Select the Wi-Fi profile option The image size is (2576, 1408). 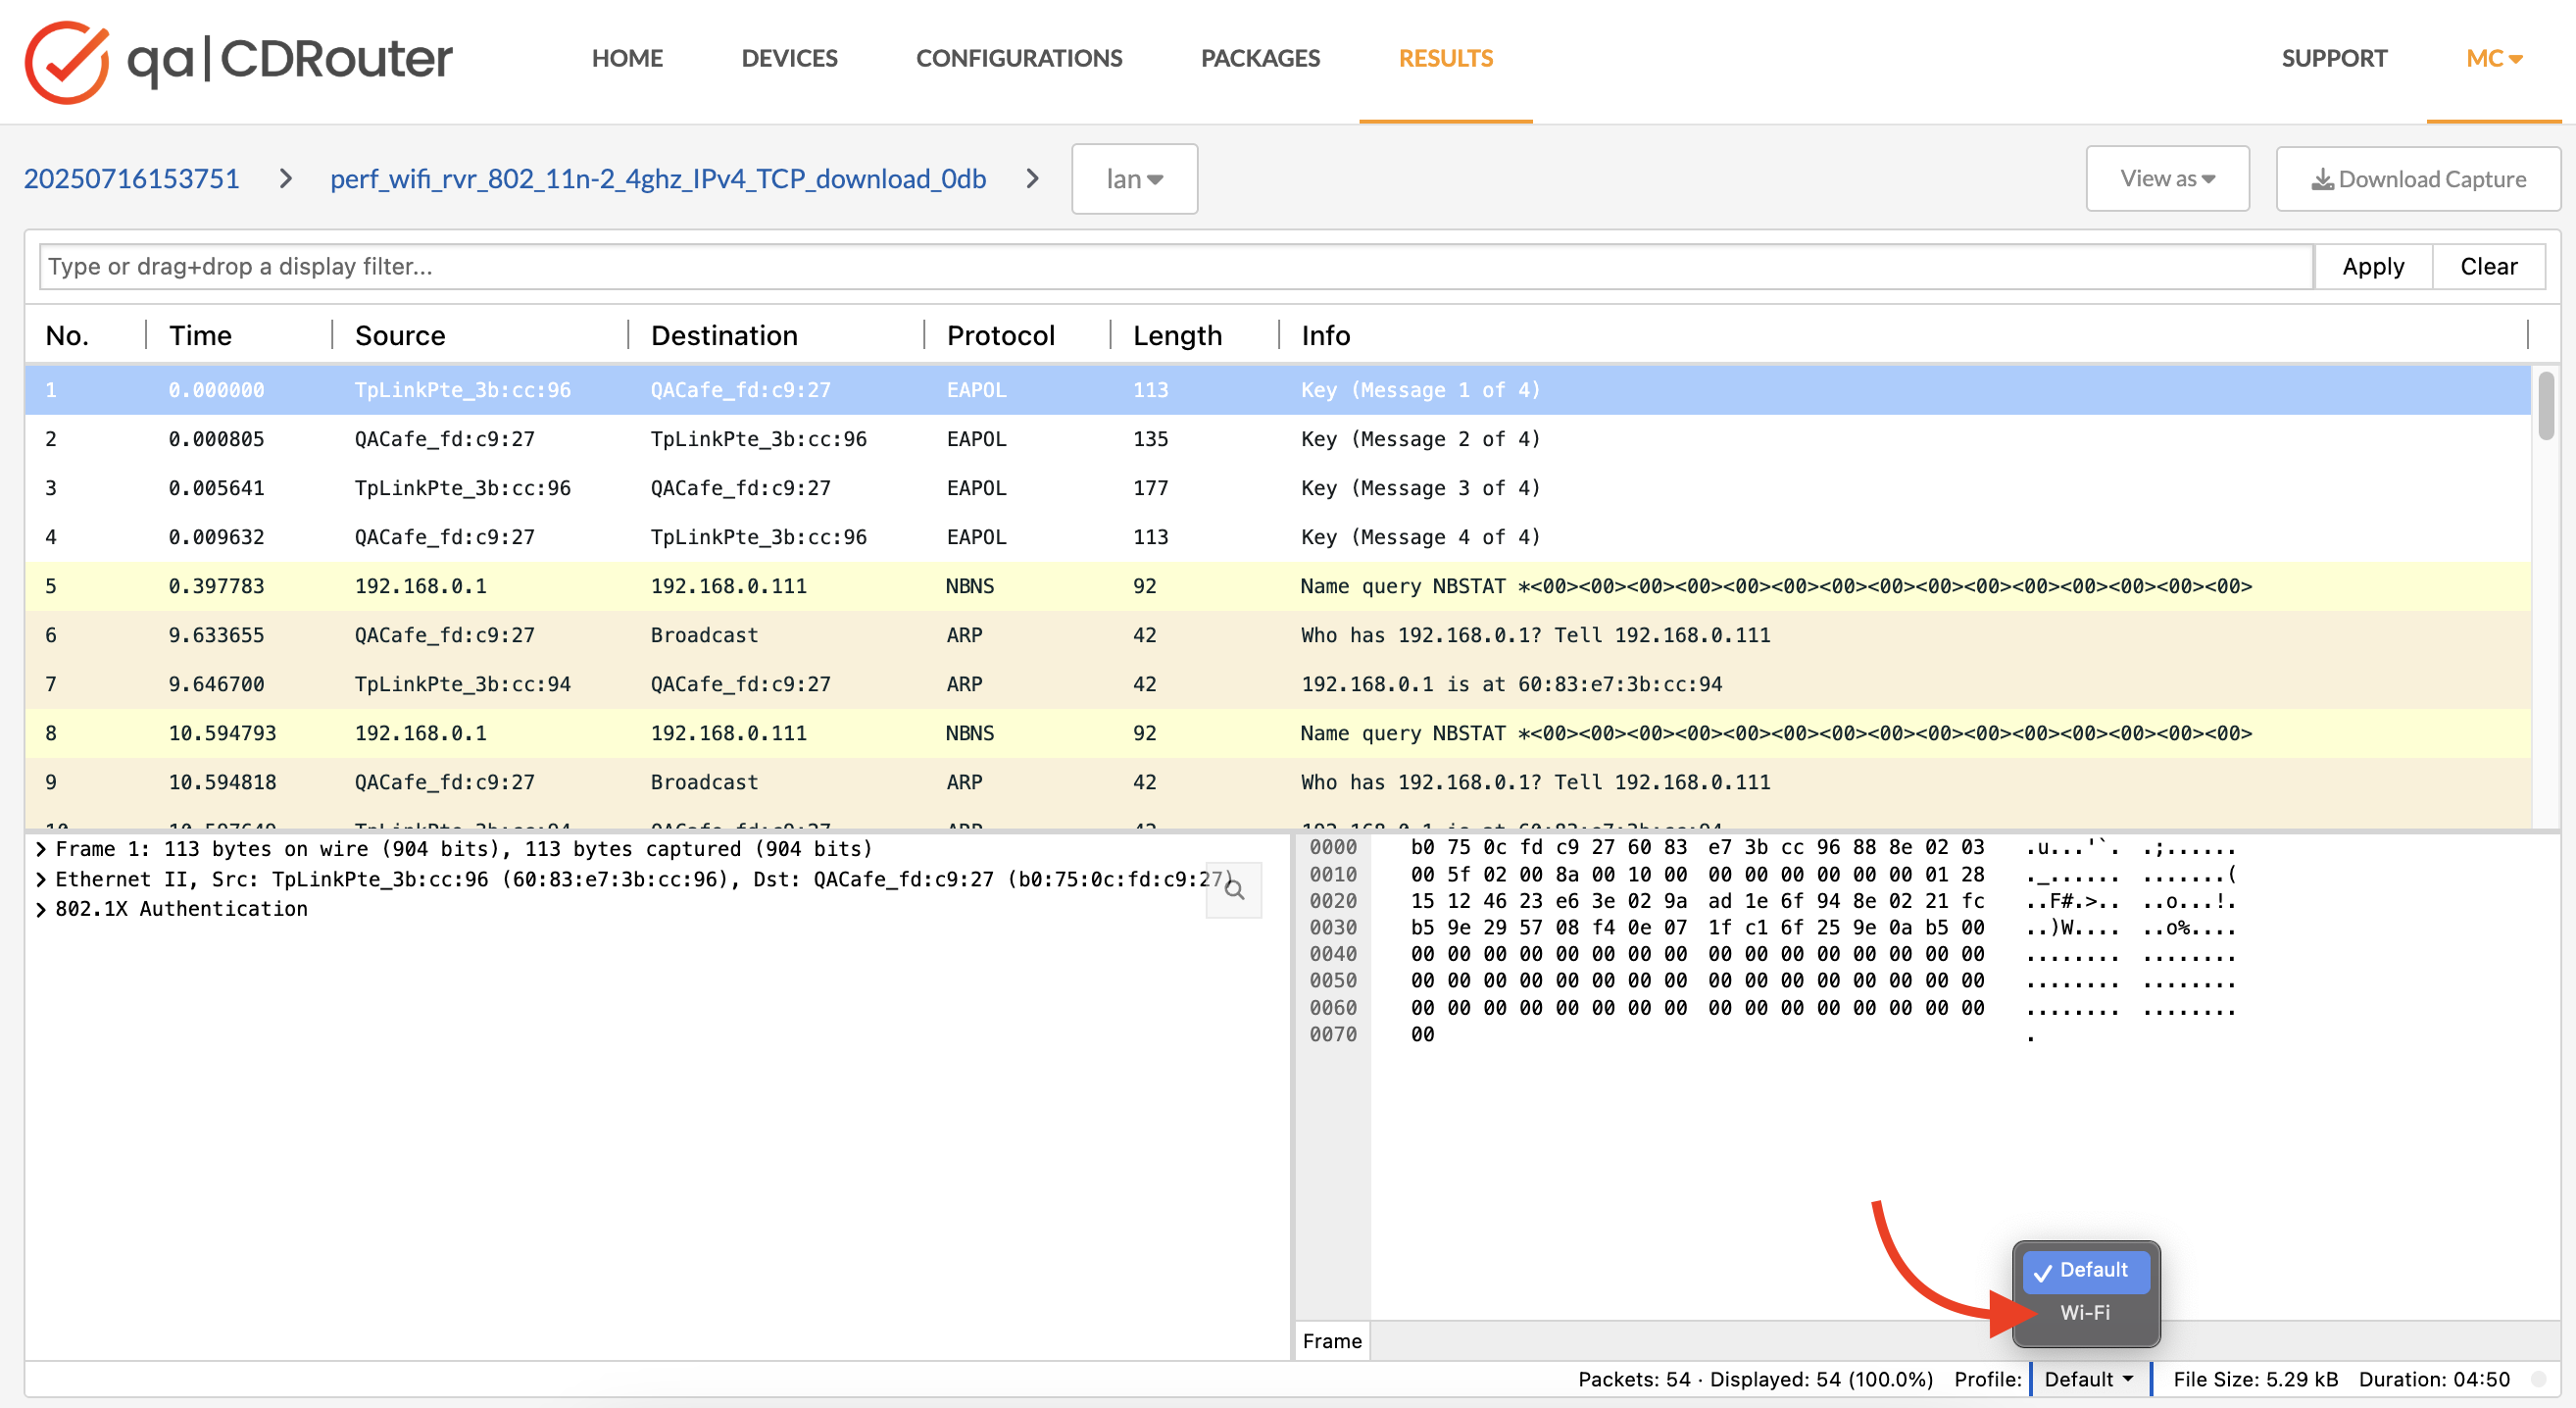click(2085, 1312)
